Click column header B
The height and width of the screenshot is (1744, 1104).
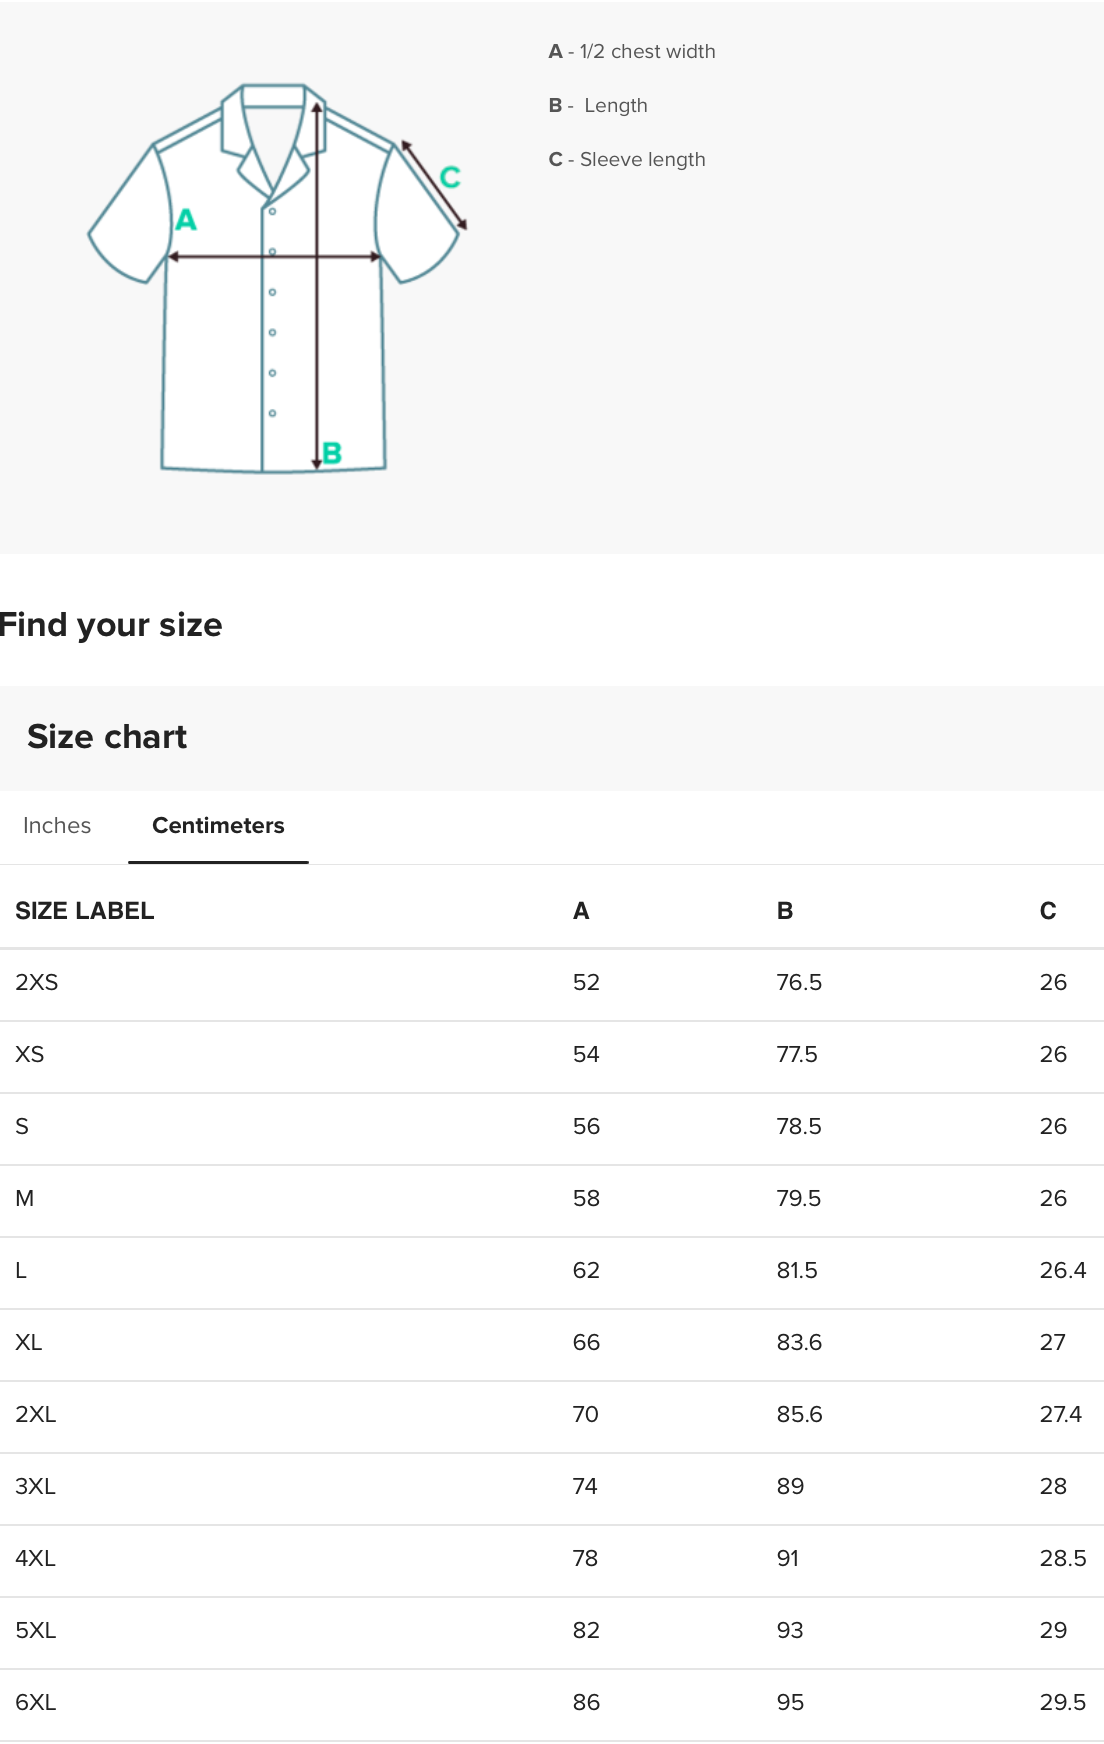point(785,911)
